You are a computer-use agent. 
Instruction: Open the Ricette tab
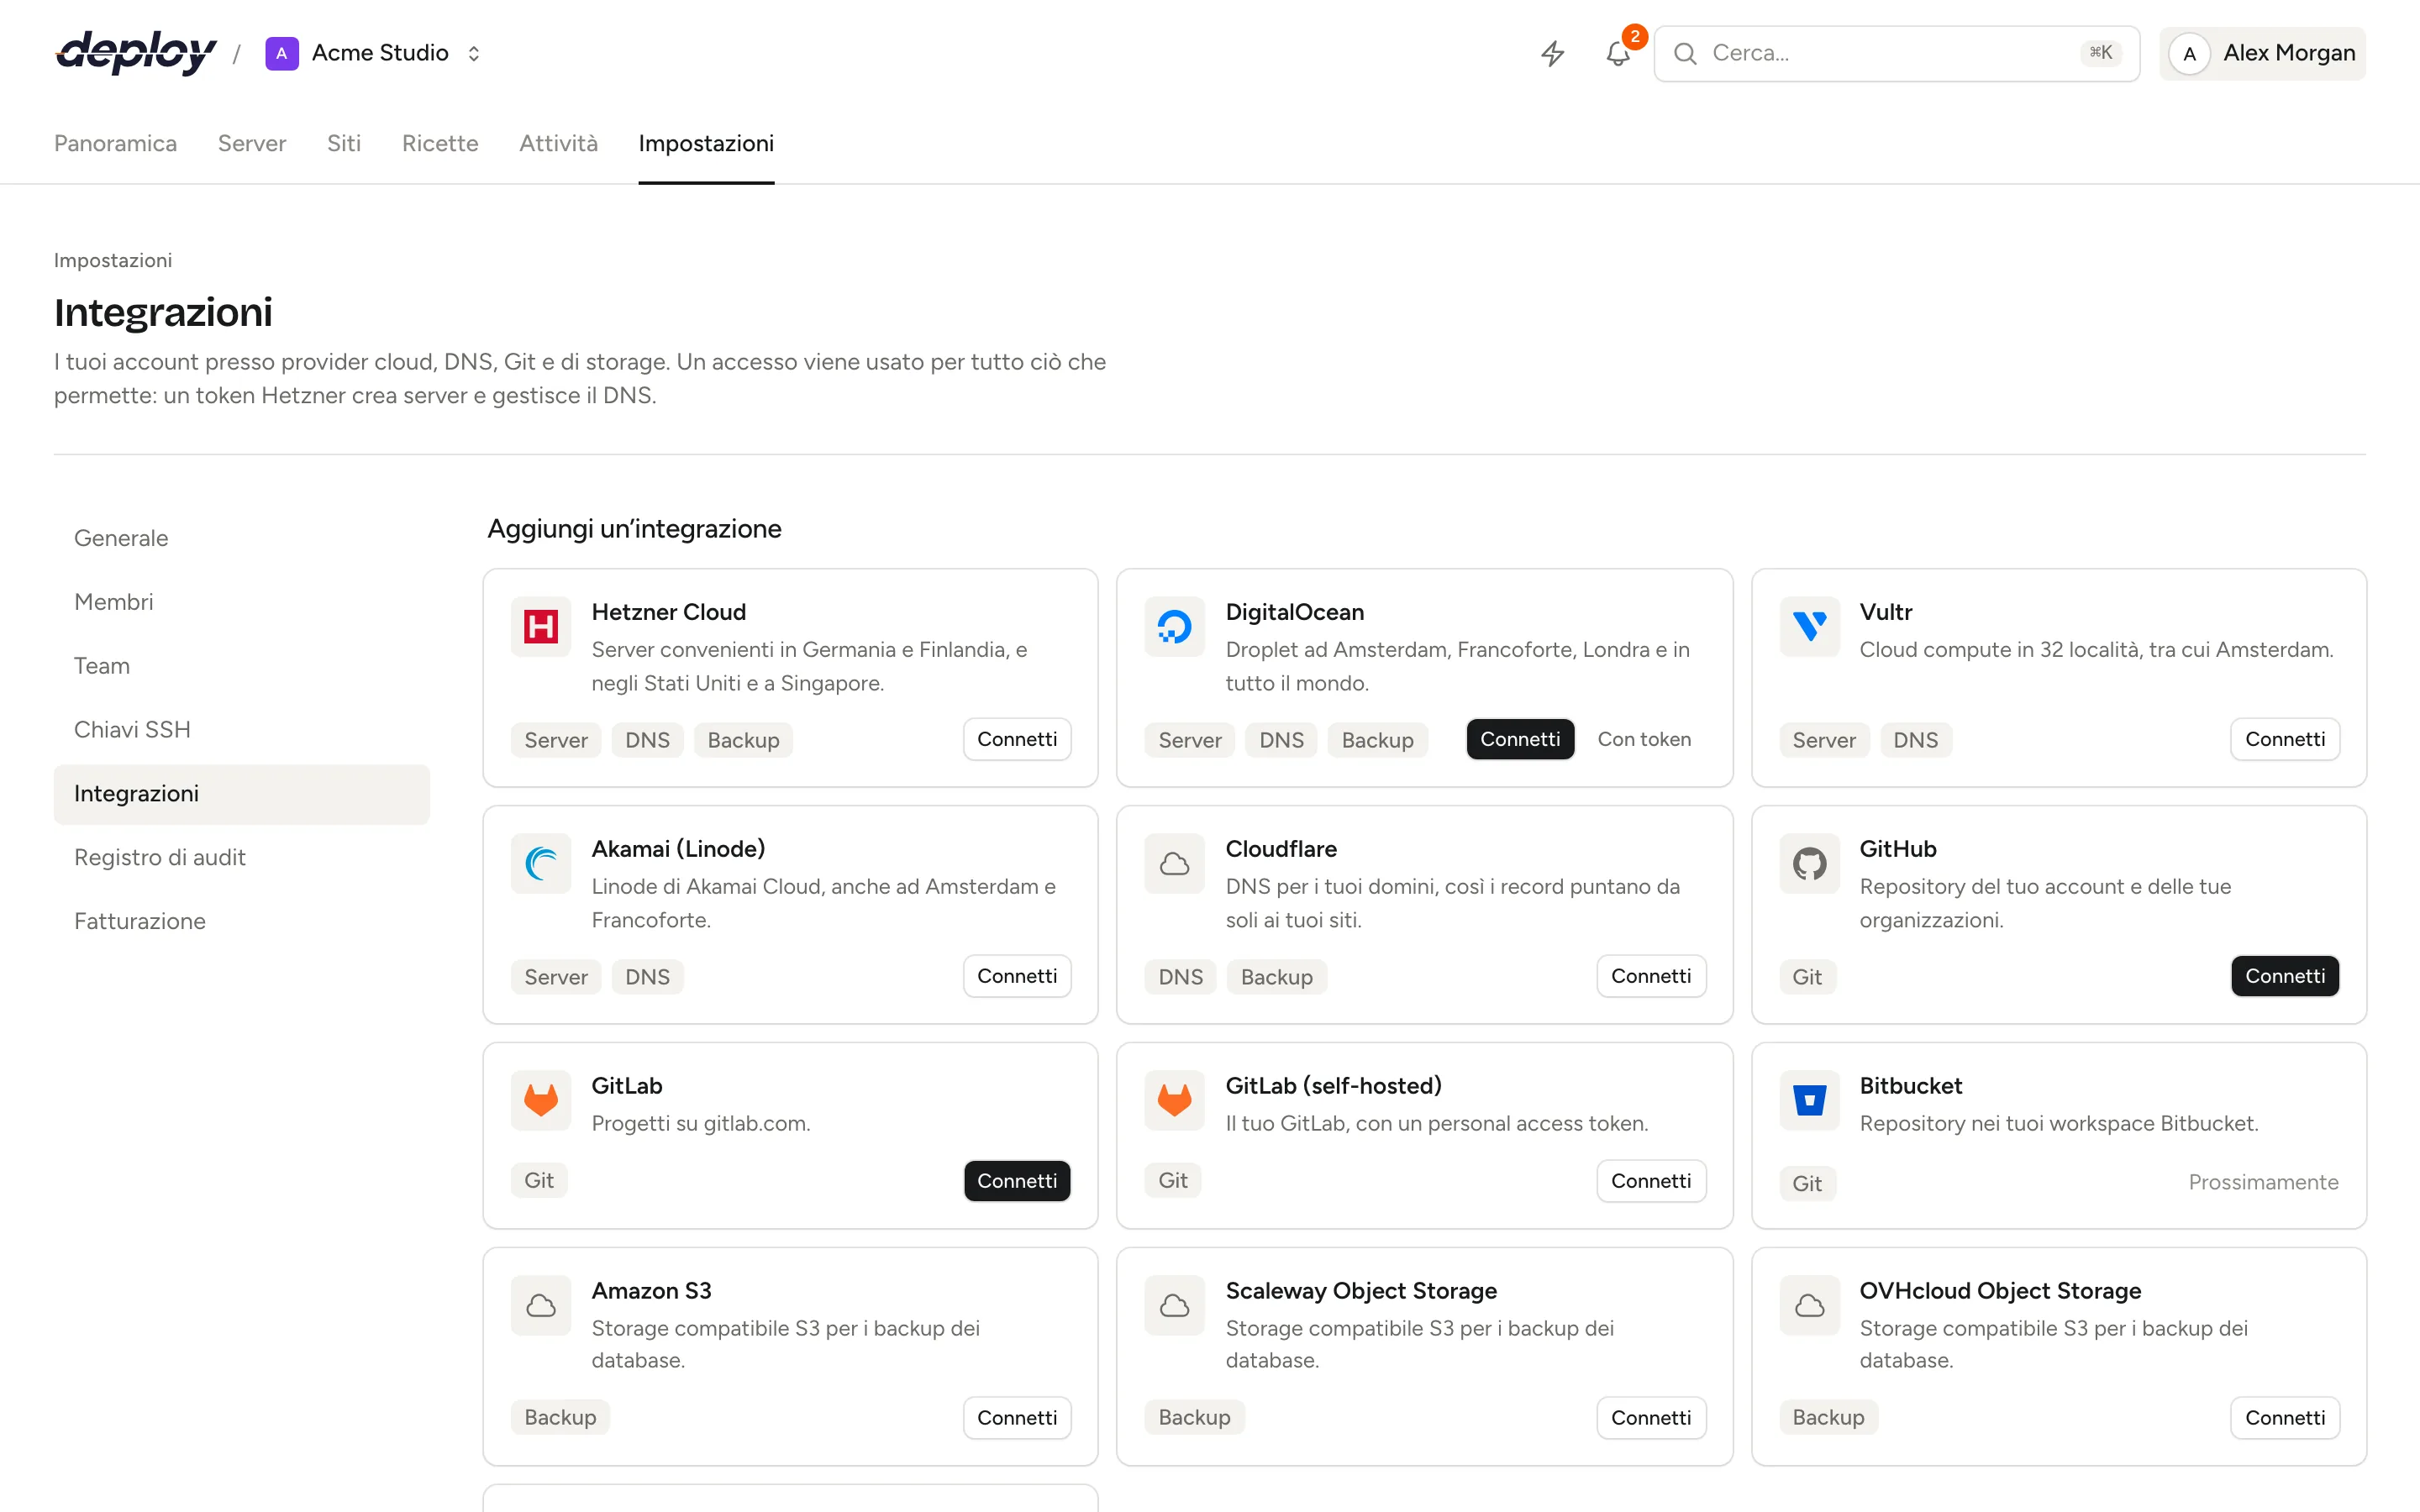tap(440, 143)
